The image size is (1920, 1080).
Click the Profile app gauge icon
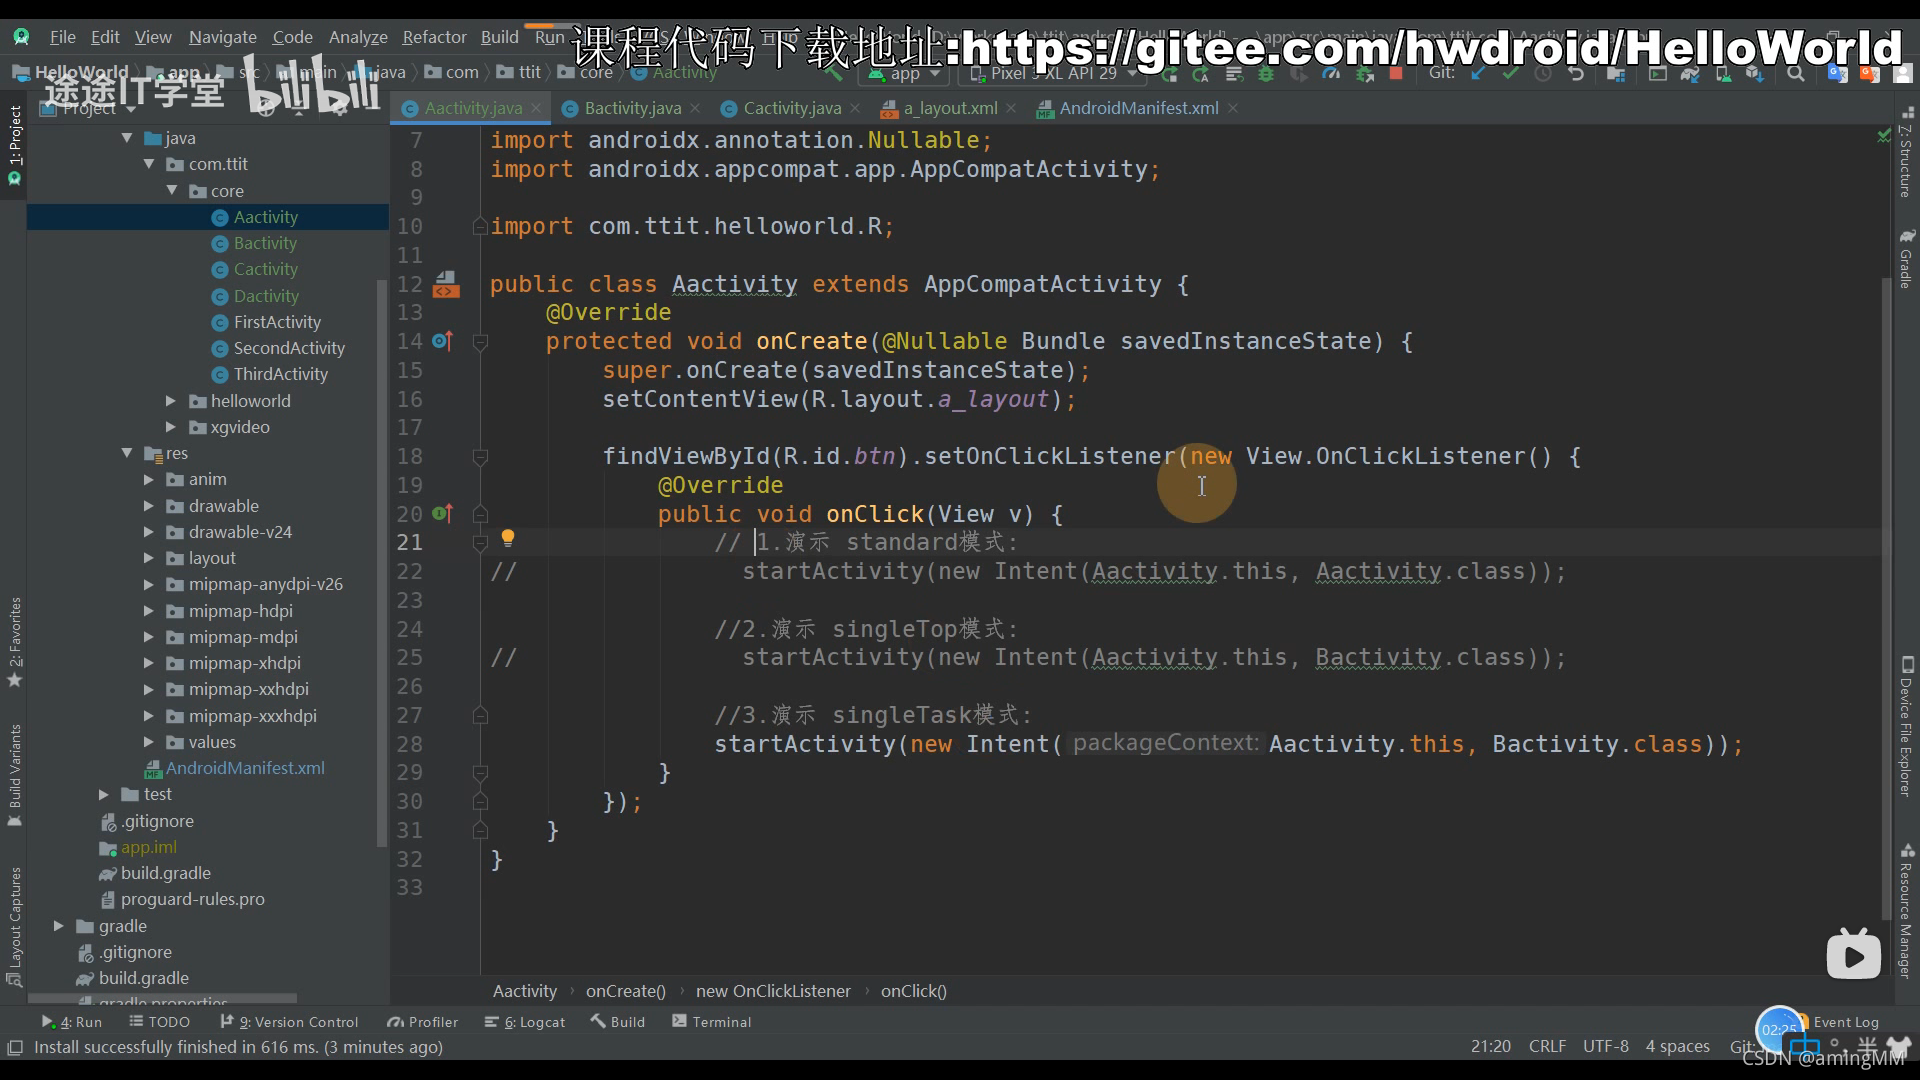(1330, 74)
